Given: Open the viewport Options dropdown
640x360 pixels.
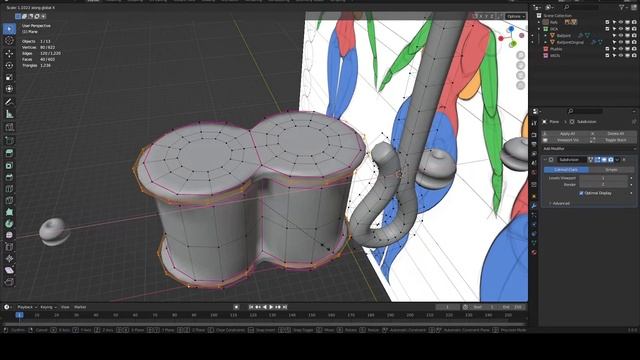Looking at the screenshot, I should coord(515,16).
